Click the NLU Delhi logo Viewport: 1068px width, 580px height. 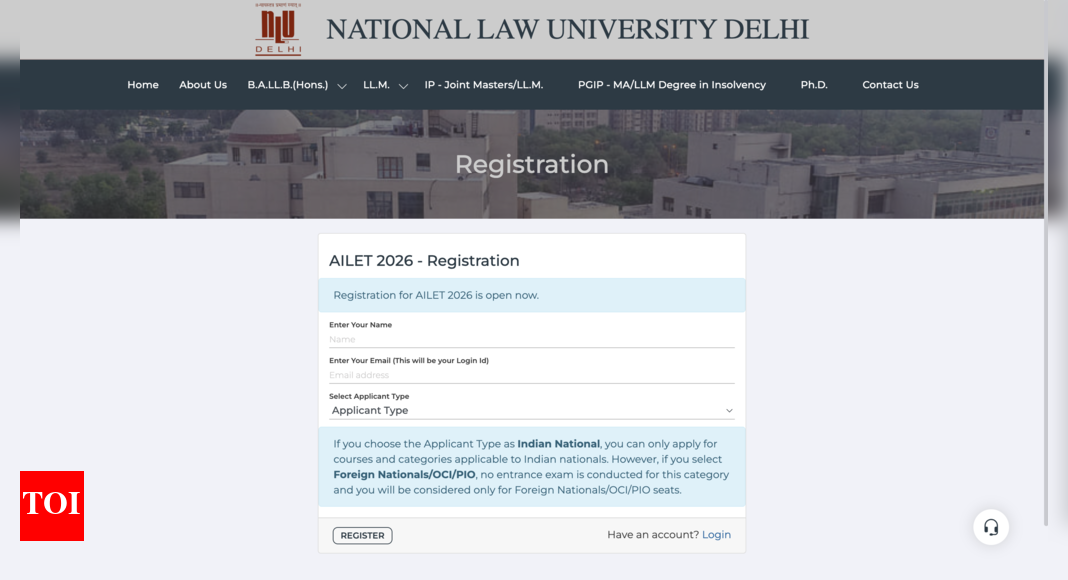[278, 29]
